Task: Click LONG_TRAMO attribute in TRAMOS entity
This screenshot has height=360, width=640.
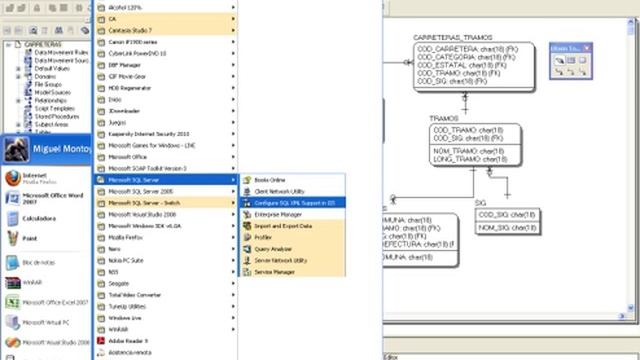Action: click(470, 159)
